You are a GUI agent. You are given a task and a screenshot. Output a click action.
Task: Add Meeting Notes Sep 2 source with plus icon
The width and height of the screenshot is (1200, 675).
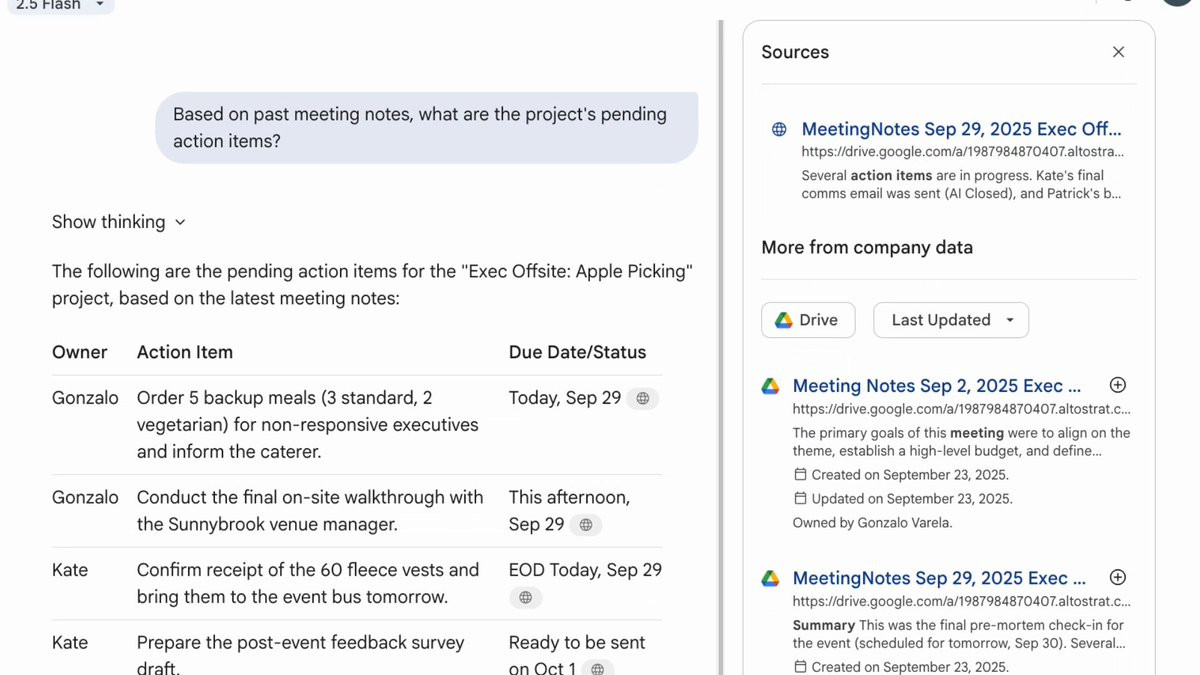pos(1118,385)
